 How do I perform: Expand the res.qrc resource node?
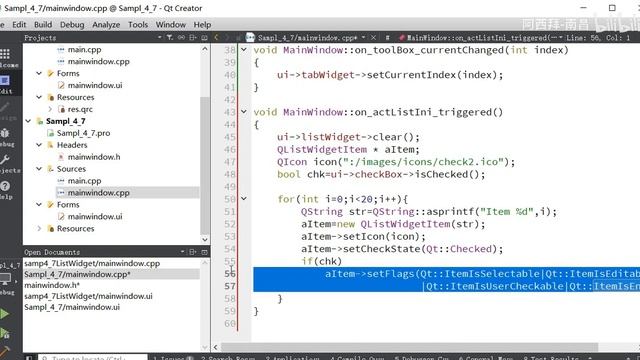[50, 109]
